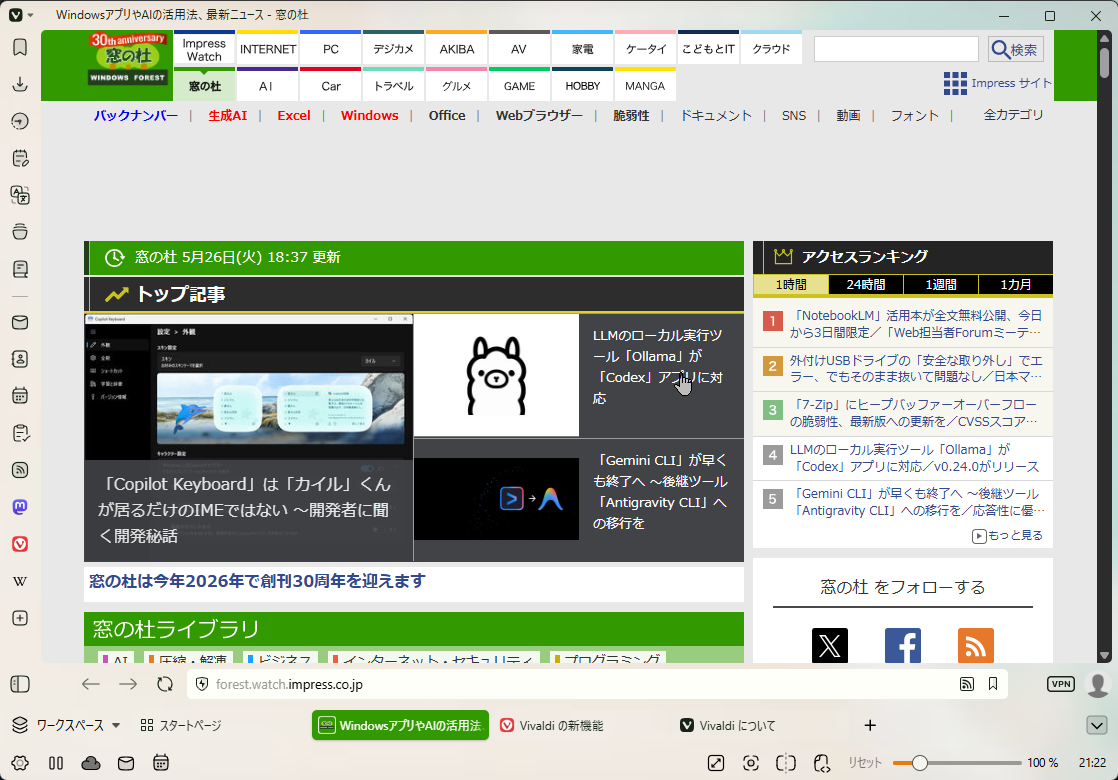Open the Vivaldi main menu dropdown
1118x780 pixels.
coord(21,15)
